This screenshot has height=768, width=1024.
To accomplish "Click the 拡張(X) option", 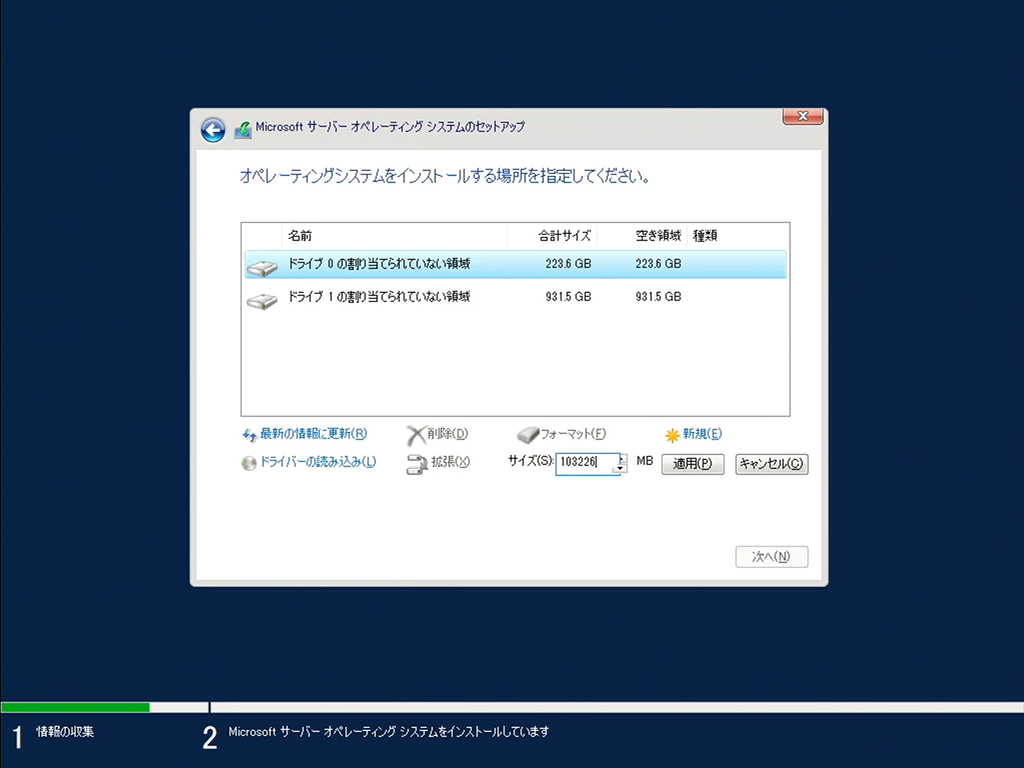I will [451, 462].
